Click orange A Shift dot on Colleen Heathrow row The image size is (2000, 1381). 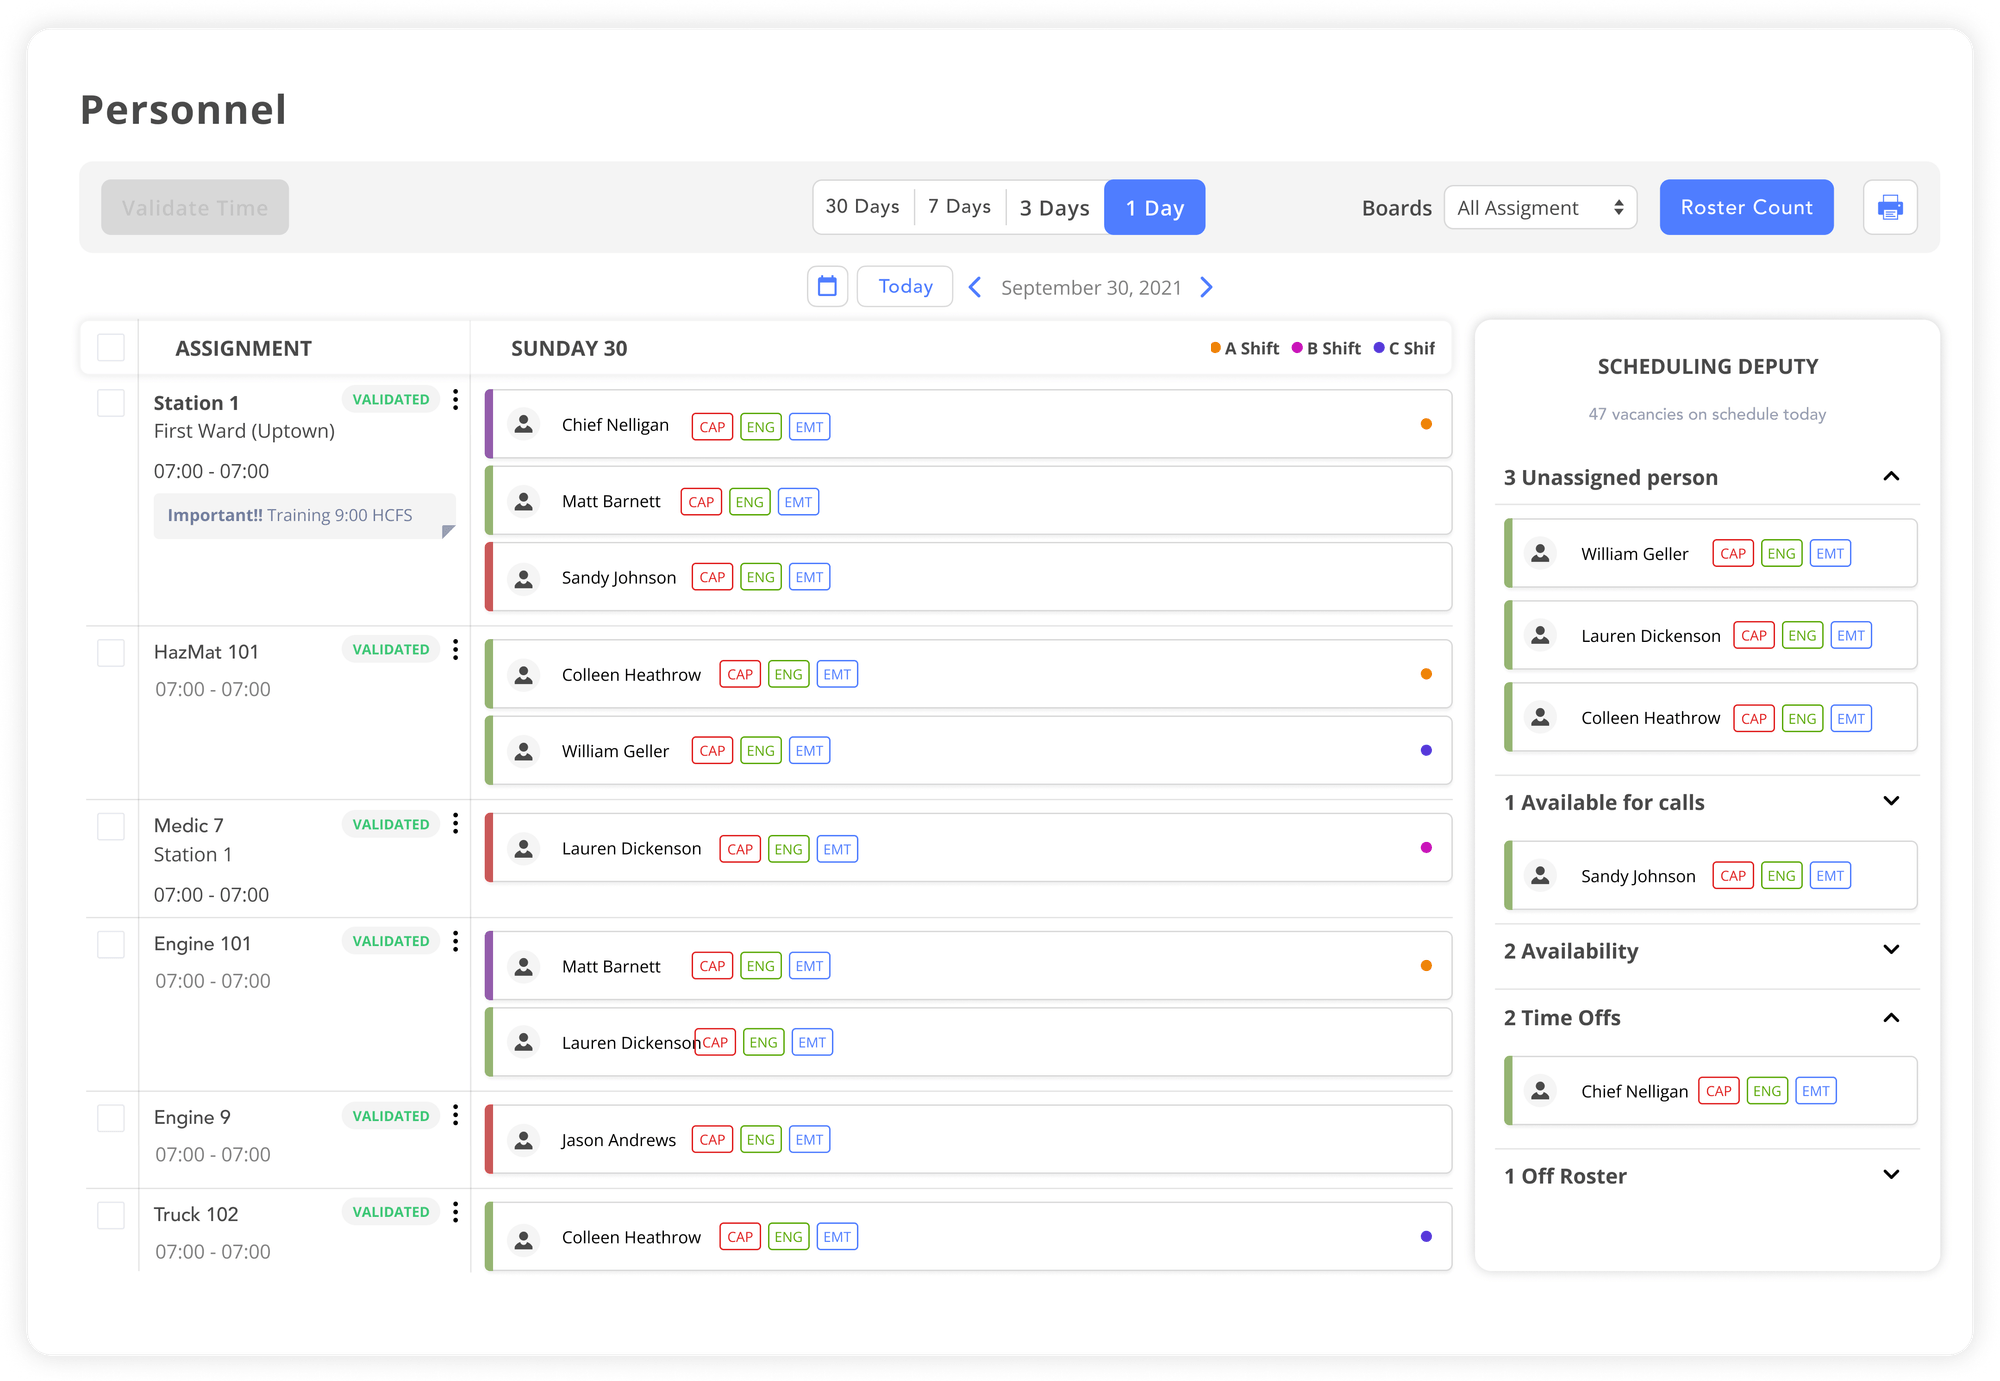(x=1426, y=674)
